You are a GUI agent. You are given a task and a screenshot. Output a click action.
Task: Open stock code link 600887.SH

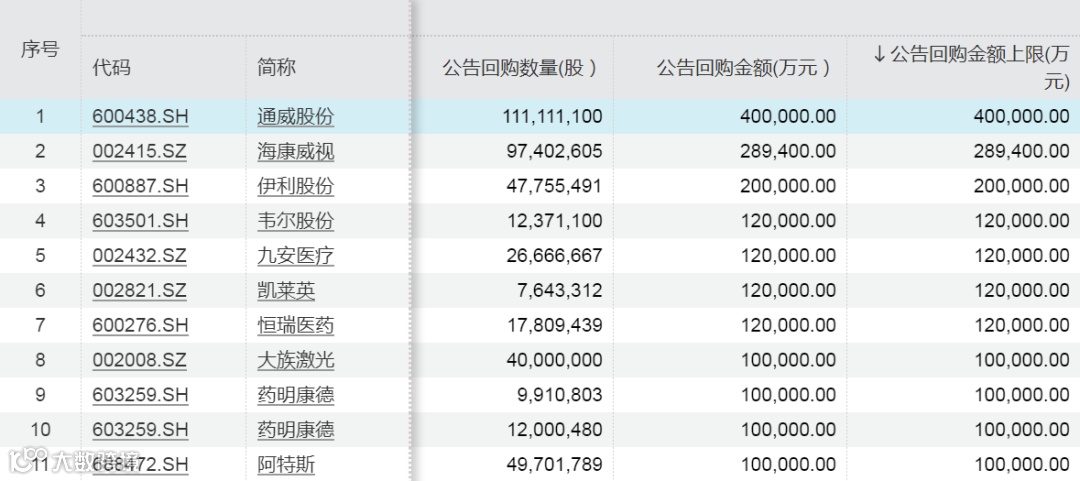[141, 186]
